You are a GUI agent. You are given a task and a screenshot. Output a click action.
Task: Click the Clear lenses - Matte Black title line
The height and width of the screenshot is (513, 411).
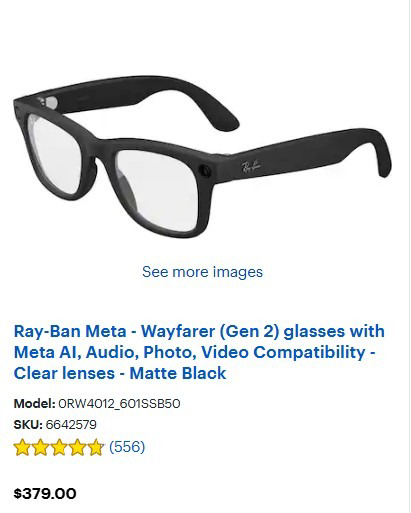click(120, 373)
